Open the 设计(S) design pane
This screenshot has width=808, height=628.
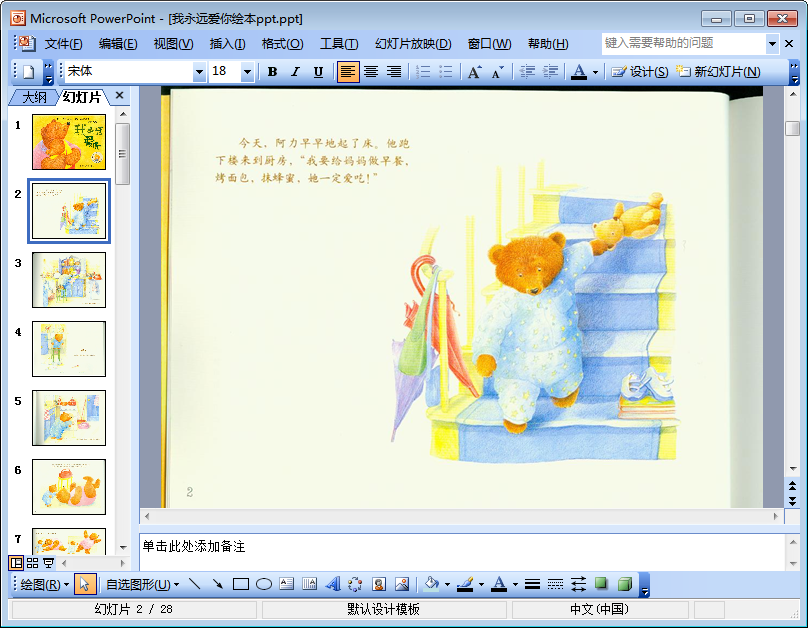click(x=639, y=72)
